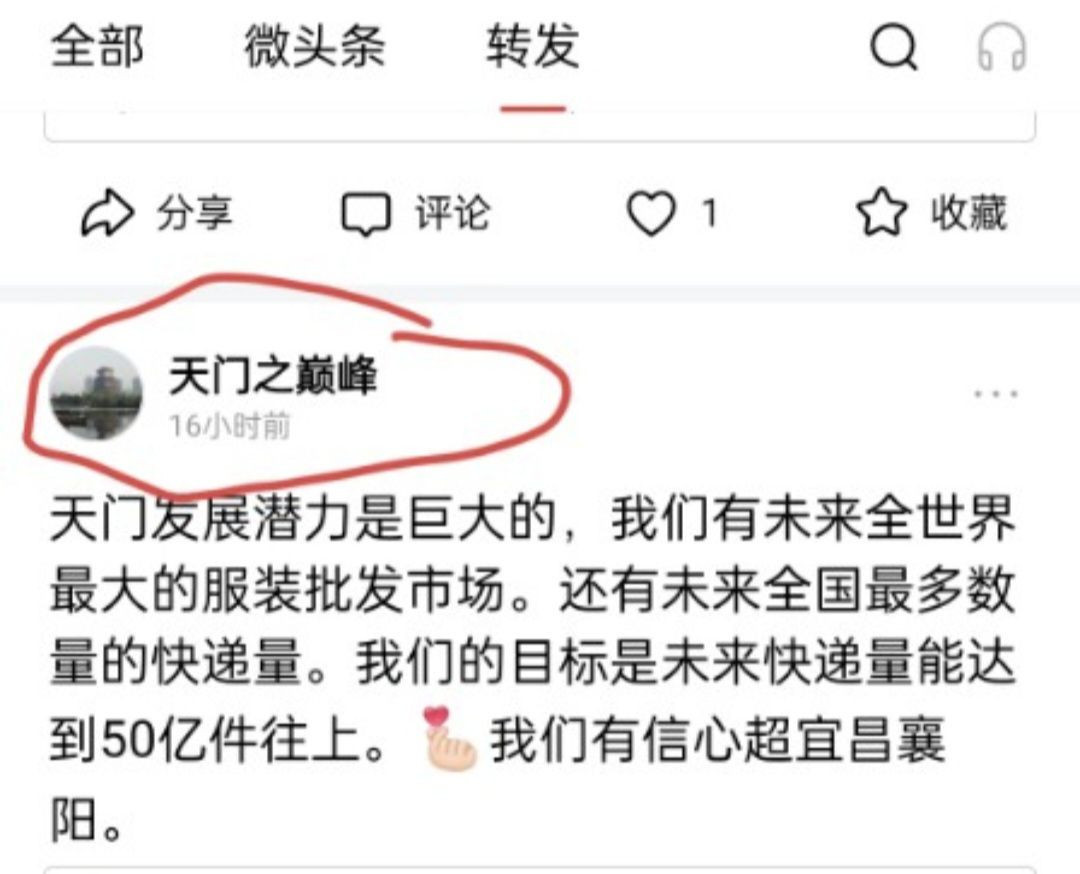
Task: Click the username 天门之巅峰
Action: pyautogui.click(x=273, y=376)
